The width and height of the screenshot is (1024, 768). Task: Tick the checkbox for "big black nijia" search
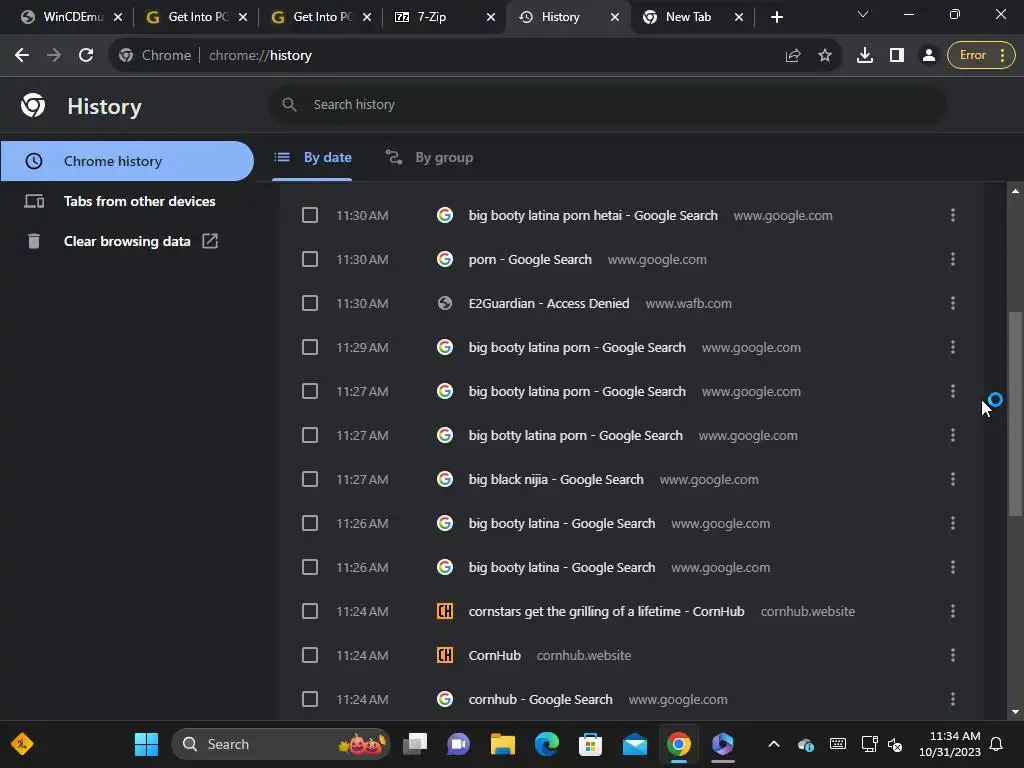pos(310,479)
